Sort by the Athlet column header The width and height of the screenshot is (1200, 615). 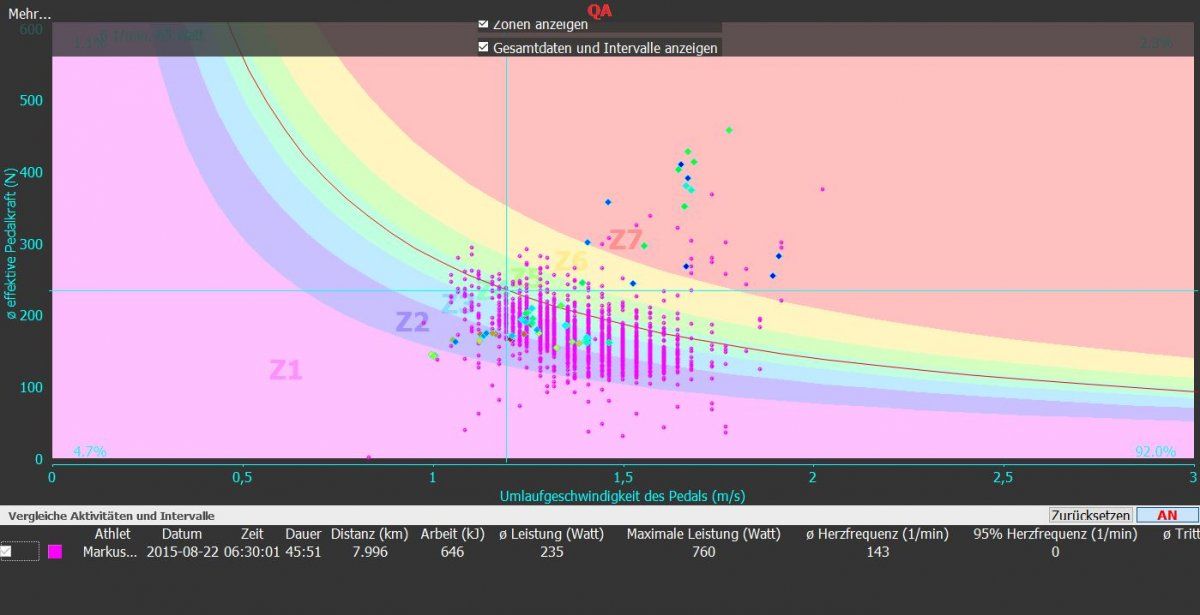coord(112,534)
